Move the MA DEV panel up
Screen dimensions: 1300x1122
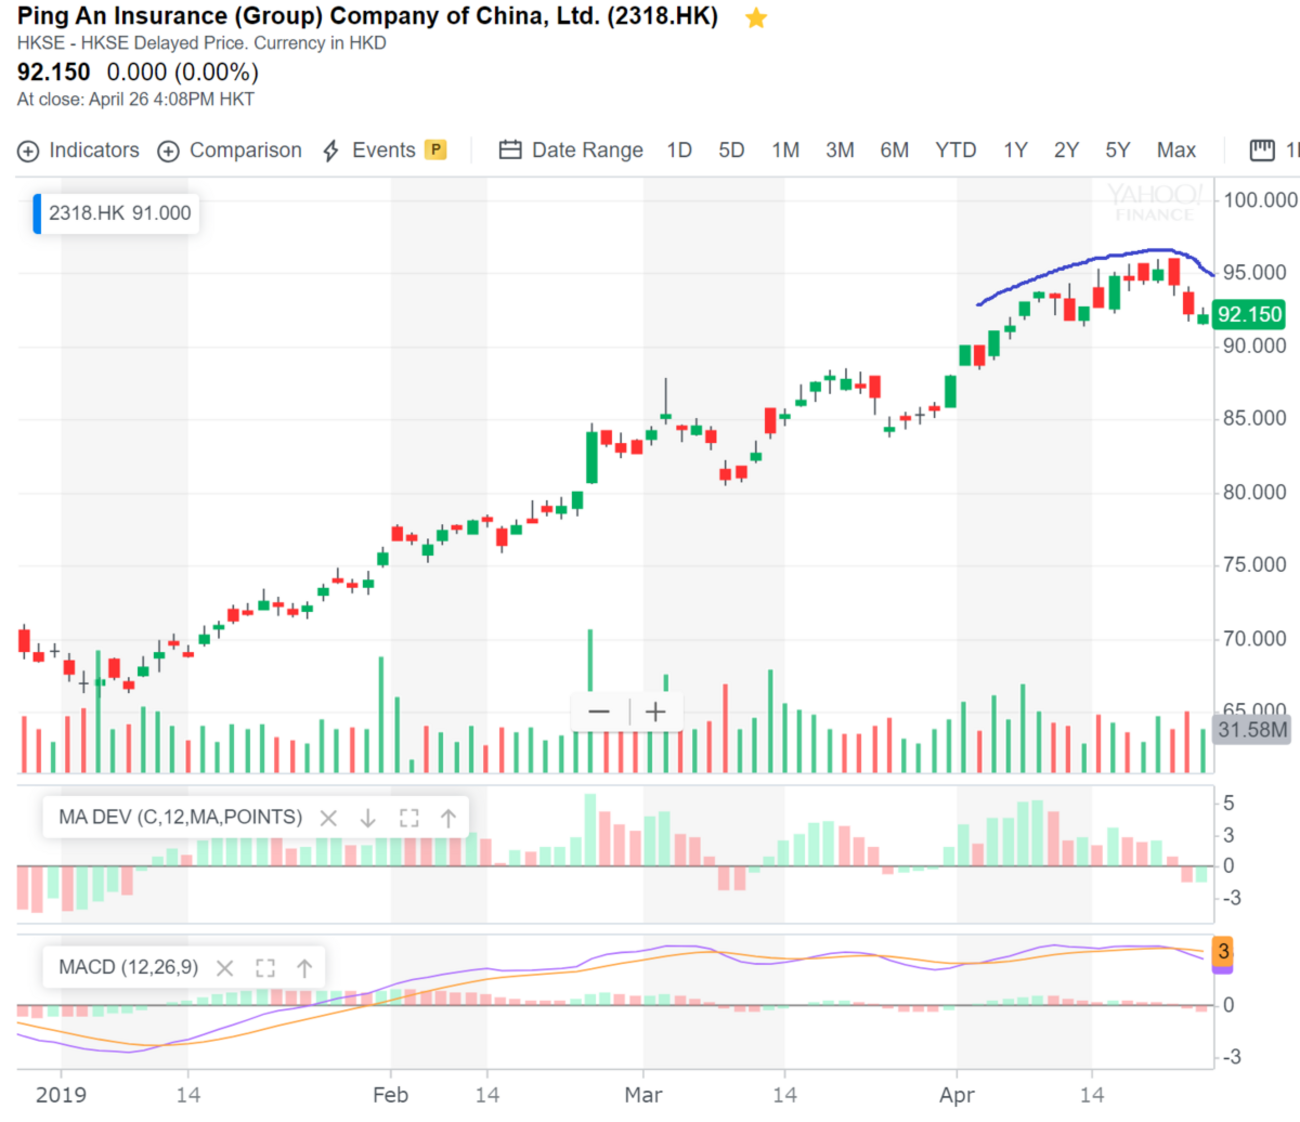[x=448, y=818]
